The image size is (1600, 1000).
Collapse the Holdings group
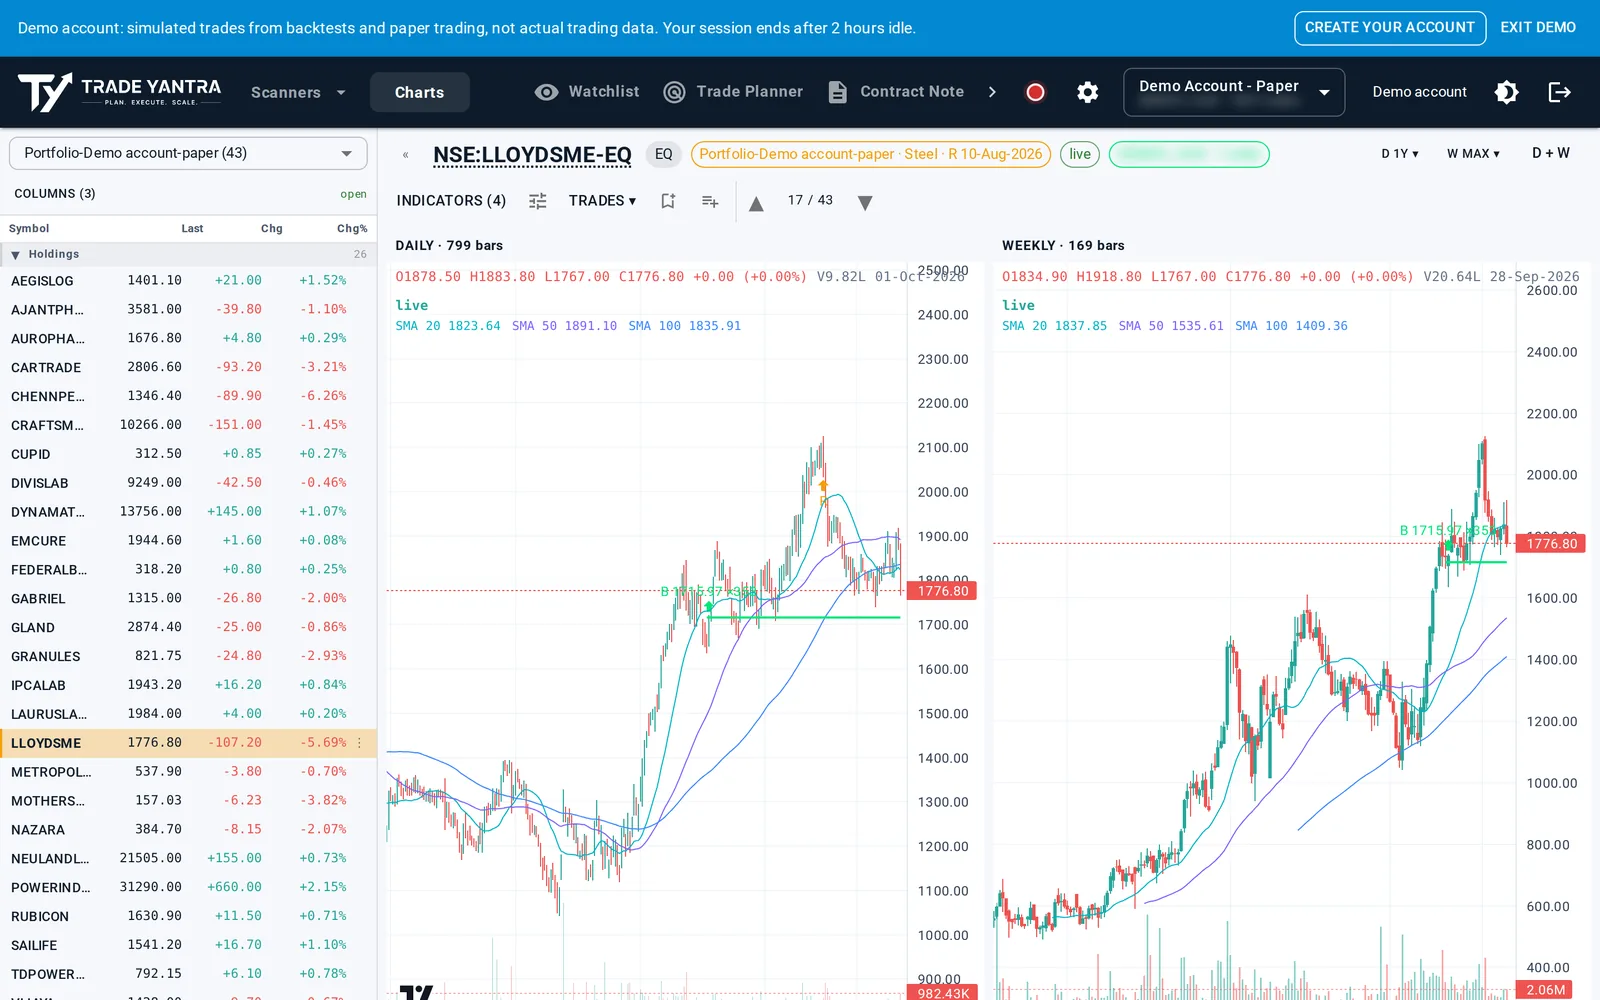pyautogui.click(x=15, y=255)
